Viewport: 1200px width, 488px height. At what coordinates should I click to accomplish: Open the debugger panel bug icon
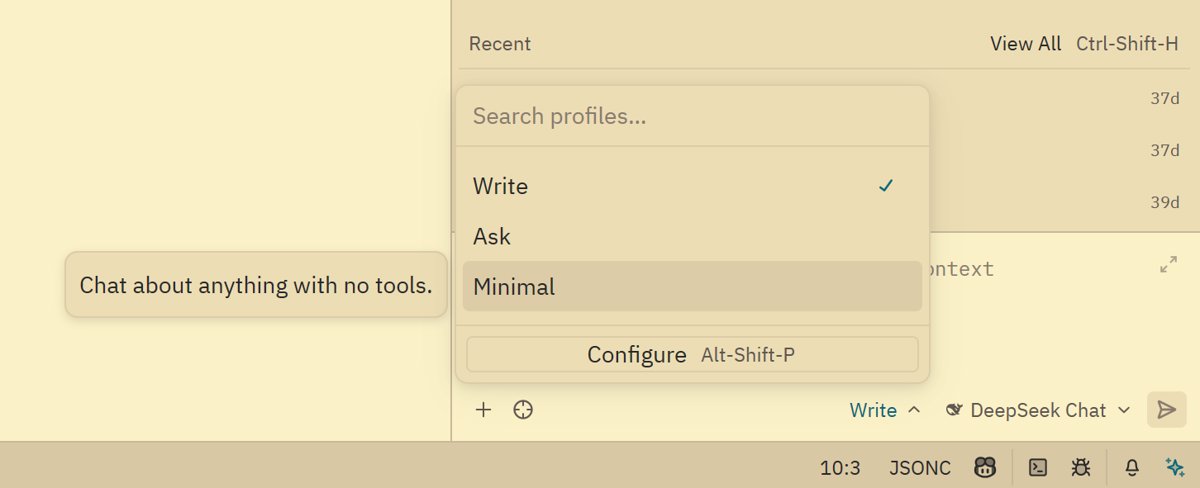click(1080, 467)
